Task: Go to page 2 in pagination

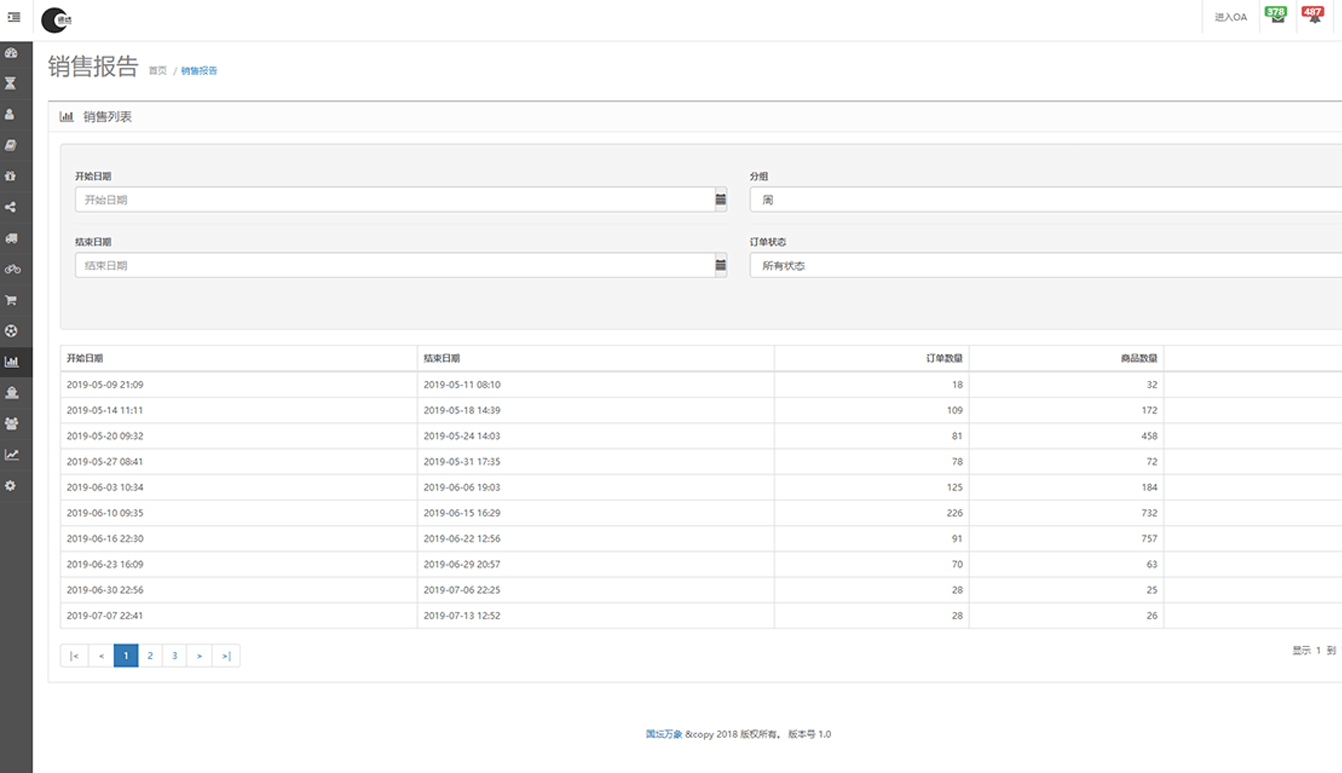Action: 150,656
